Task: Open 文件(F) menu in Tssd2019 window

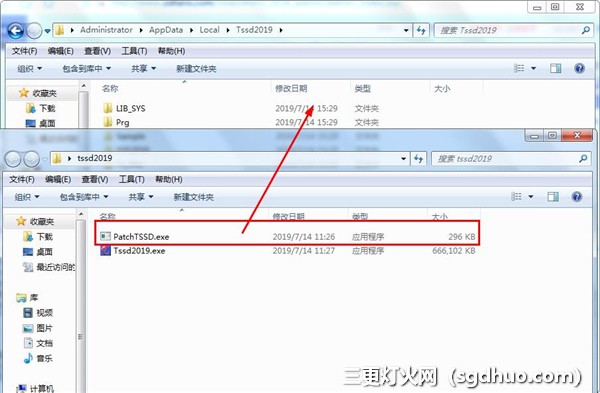Action: point(24,51)
